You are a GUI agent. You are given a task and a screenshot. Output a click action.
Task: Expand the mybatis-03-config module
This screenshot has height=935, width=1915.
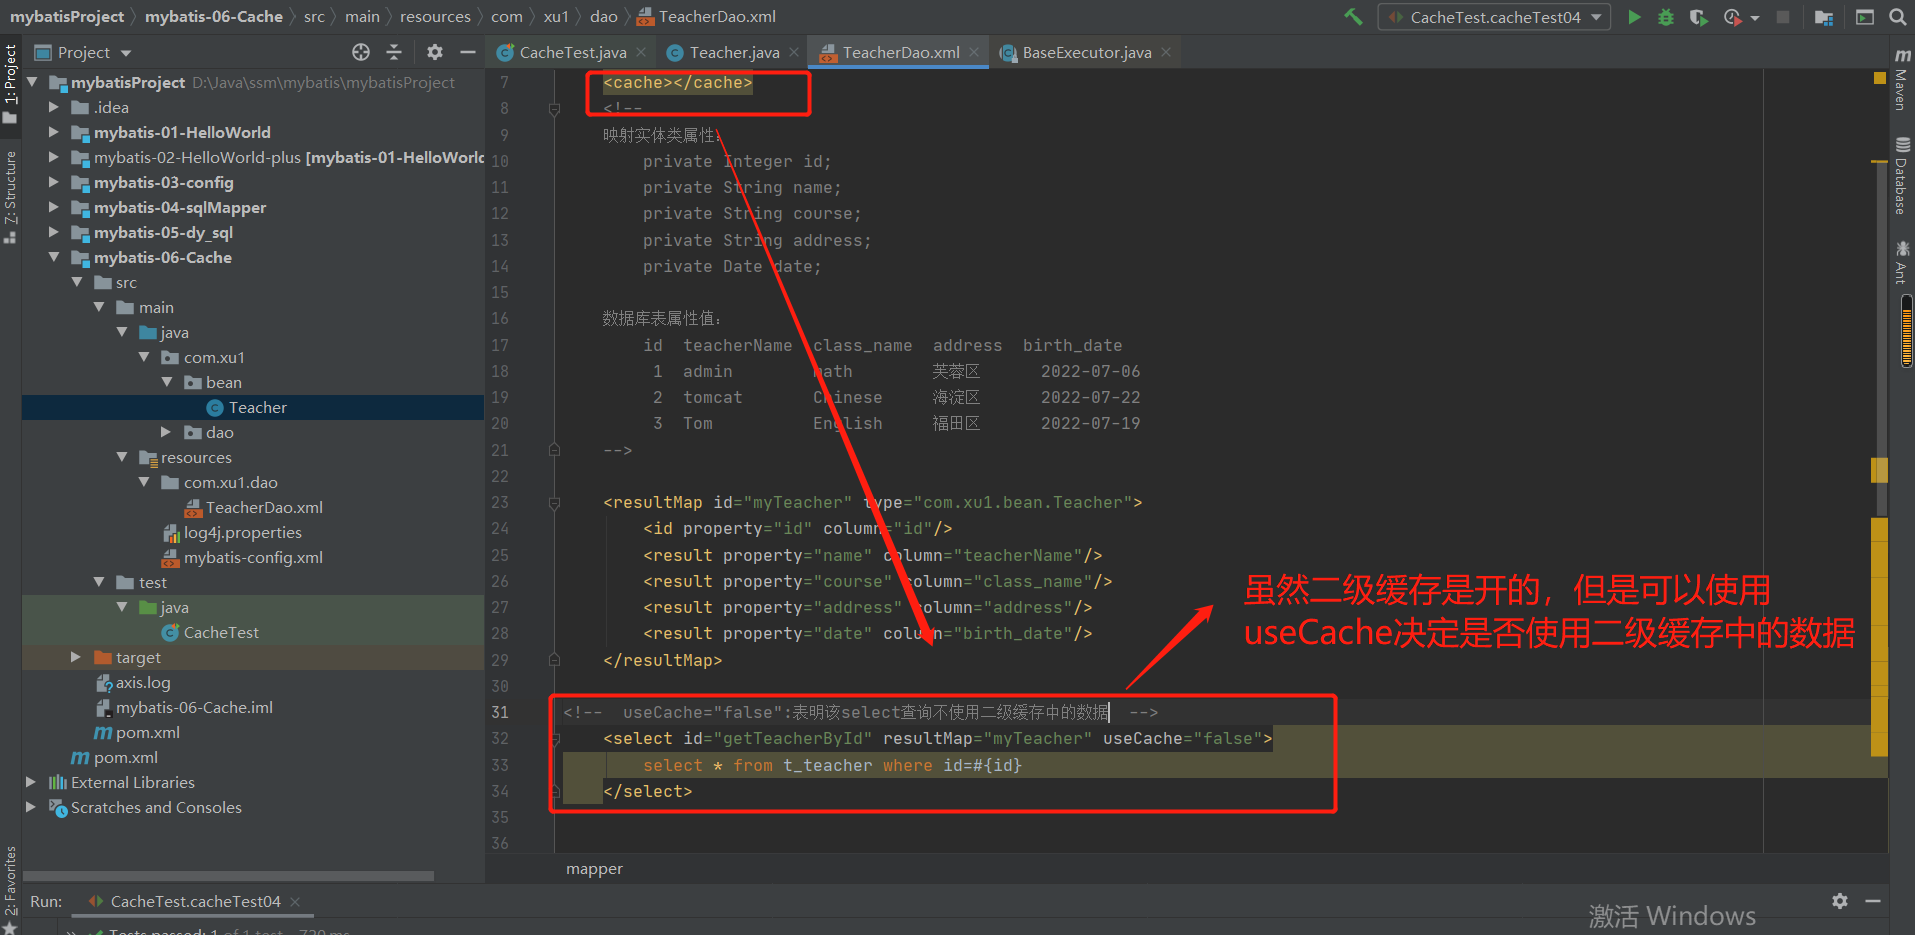click(54, 182)
